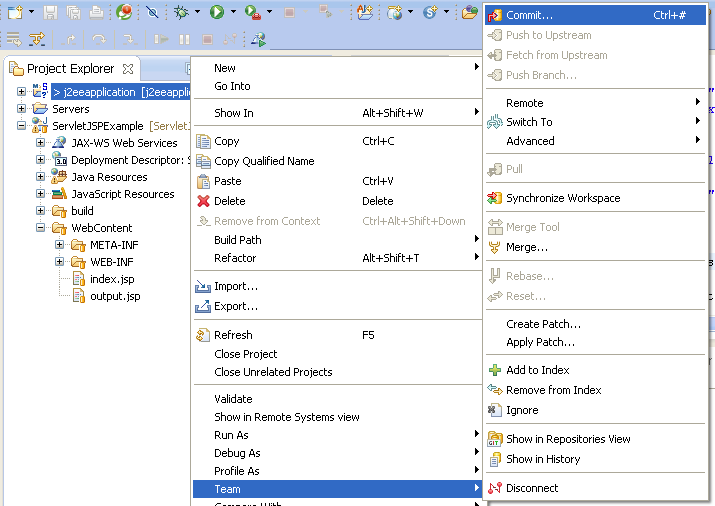This screenshot has height=506, width=715.
Task: Expand the build folder node
Action: tap(40, 211)
